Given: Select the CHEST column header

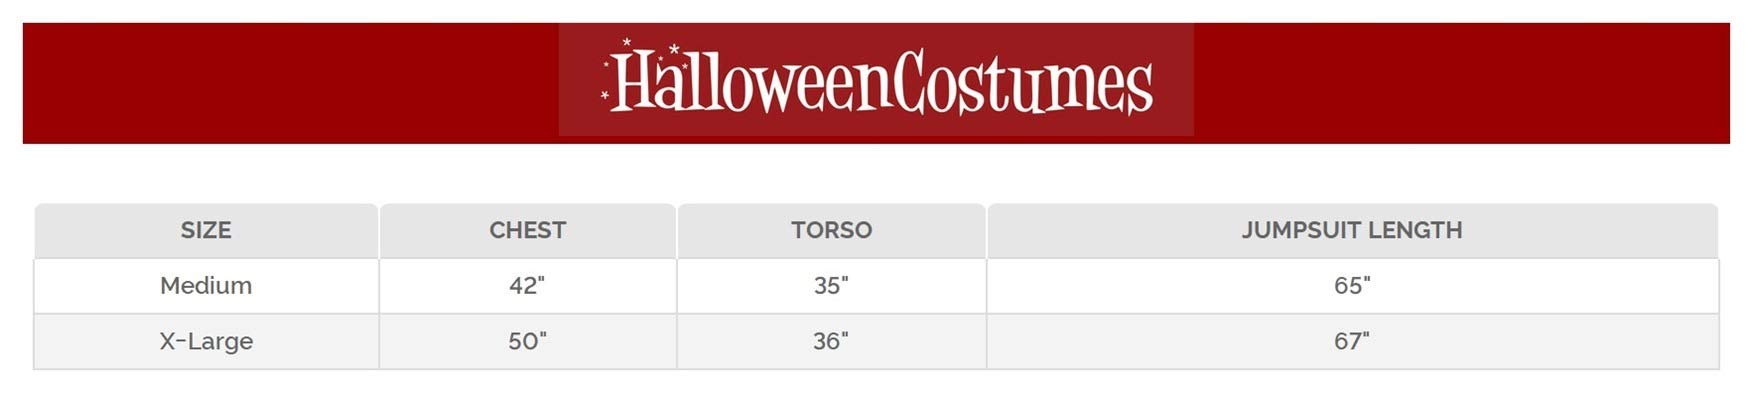Looking at the screenshot, I should [x=527, y=230].
